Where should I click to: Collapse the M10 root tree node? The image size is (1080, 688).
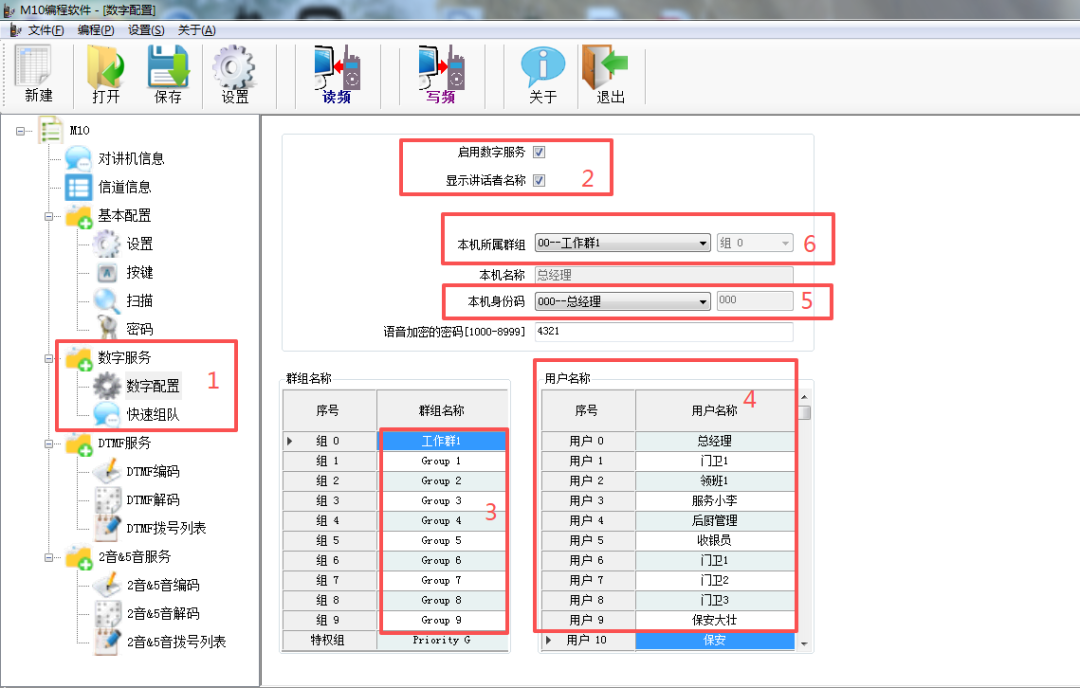20,131
